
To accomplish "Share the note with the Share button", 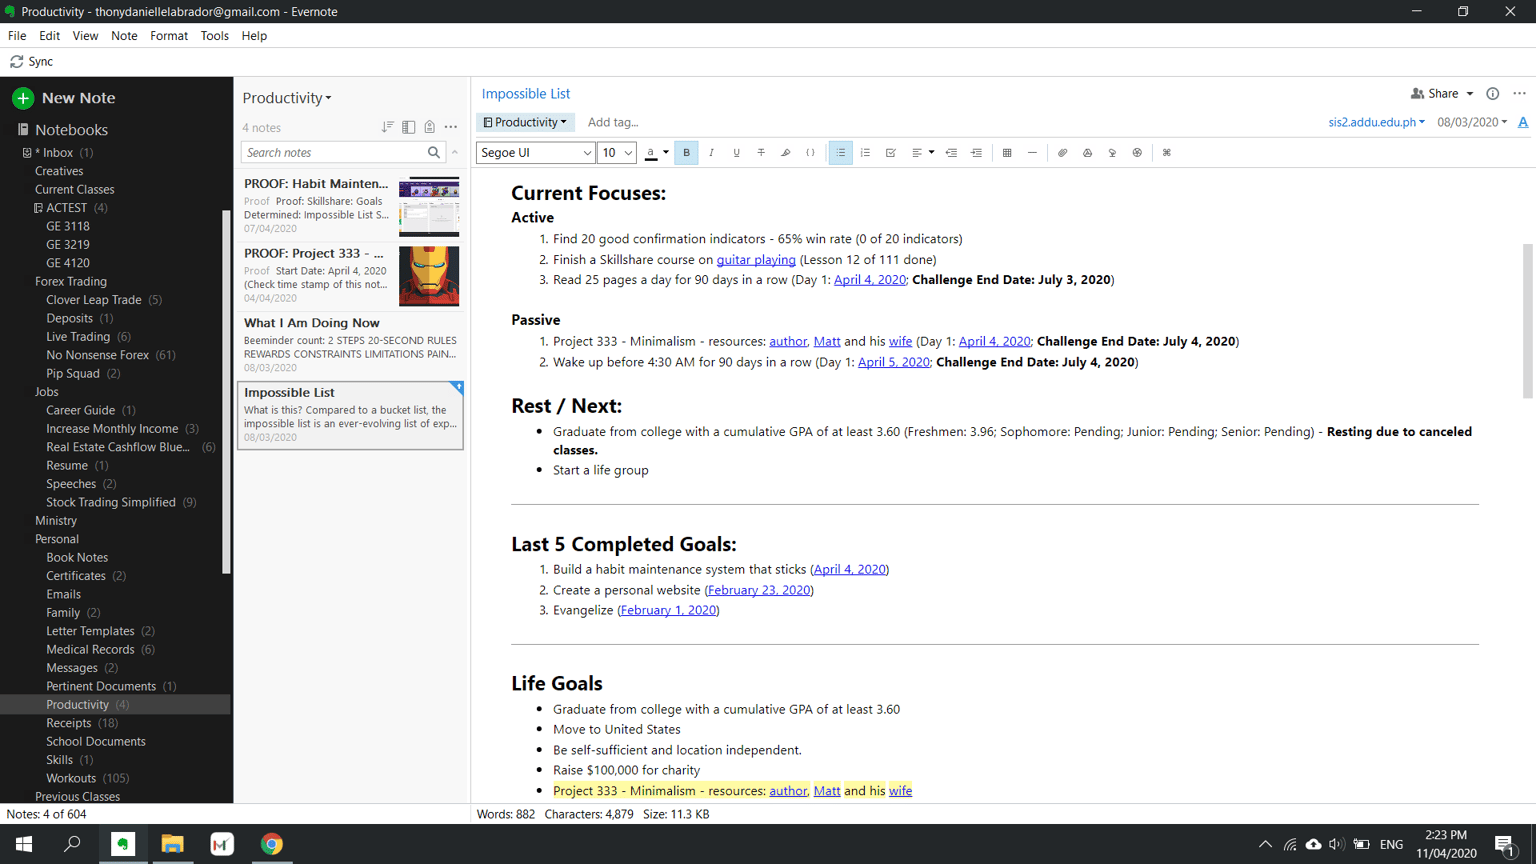I will (x=1435, y=94).
